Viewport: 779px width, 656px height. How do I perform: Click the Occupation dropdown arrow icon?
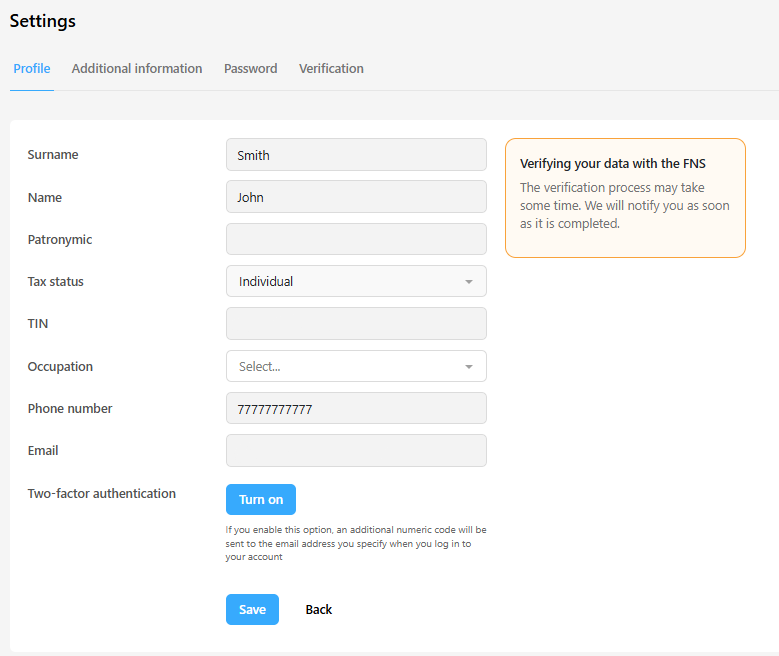point(468,367)
